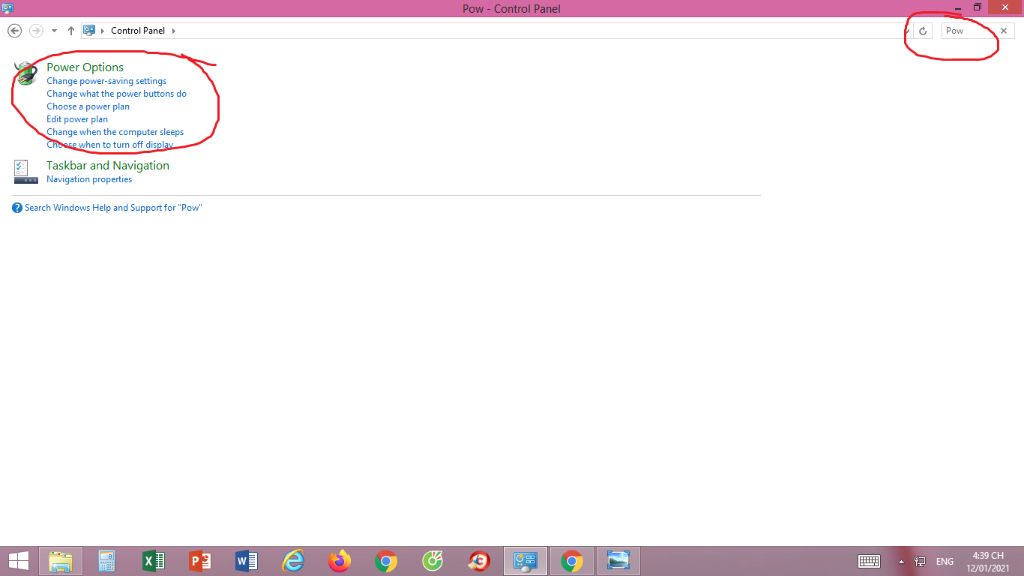The width and height of the screenshot is (1024, 576).
Task: Open the Windows Start button
Action: (18, 561)
